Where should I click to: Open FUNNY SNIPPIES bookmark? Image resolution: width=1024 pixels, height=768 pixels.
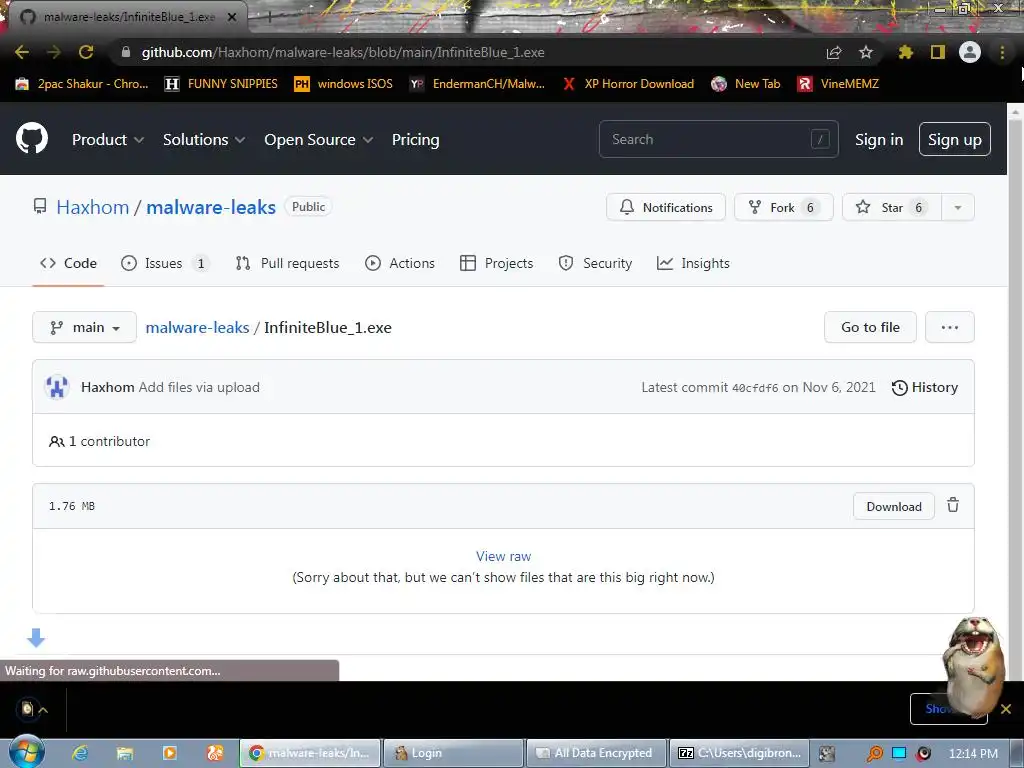click(x=221, y=84)
